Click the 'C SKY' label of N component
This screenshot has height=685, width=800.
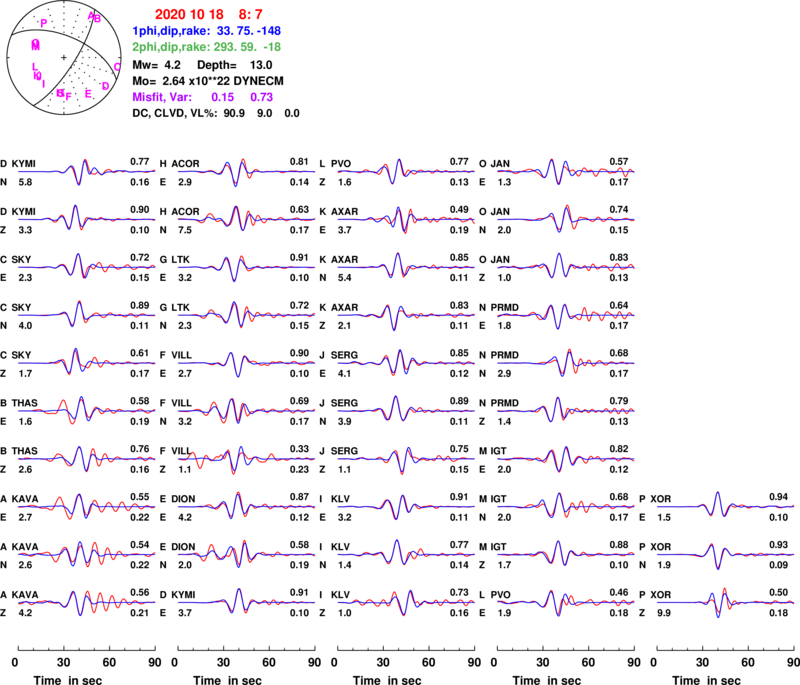click(x=16, y=308)
